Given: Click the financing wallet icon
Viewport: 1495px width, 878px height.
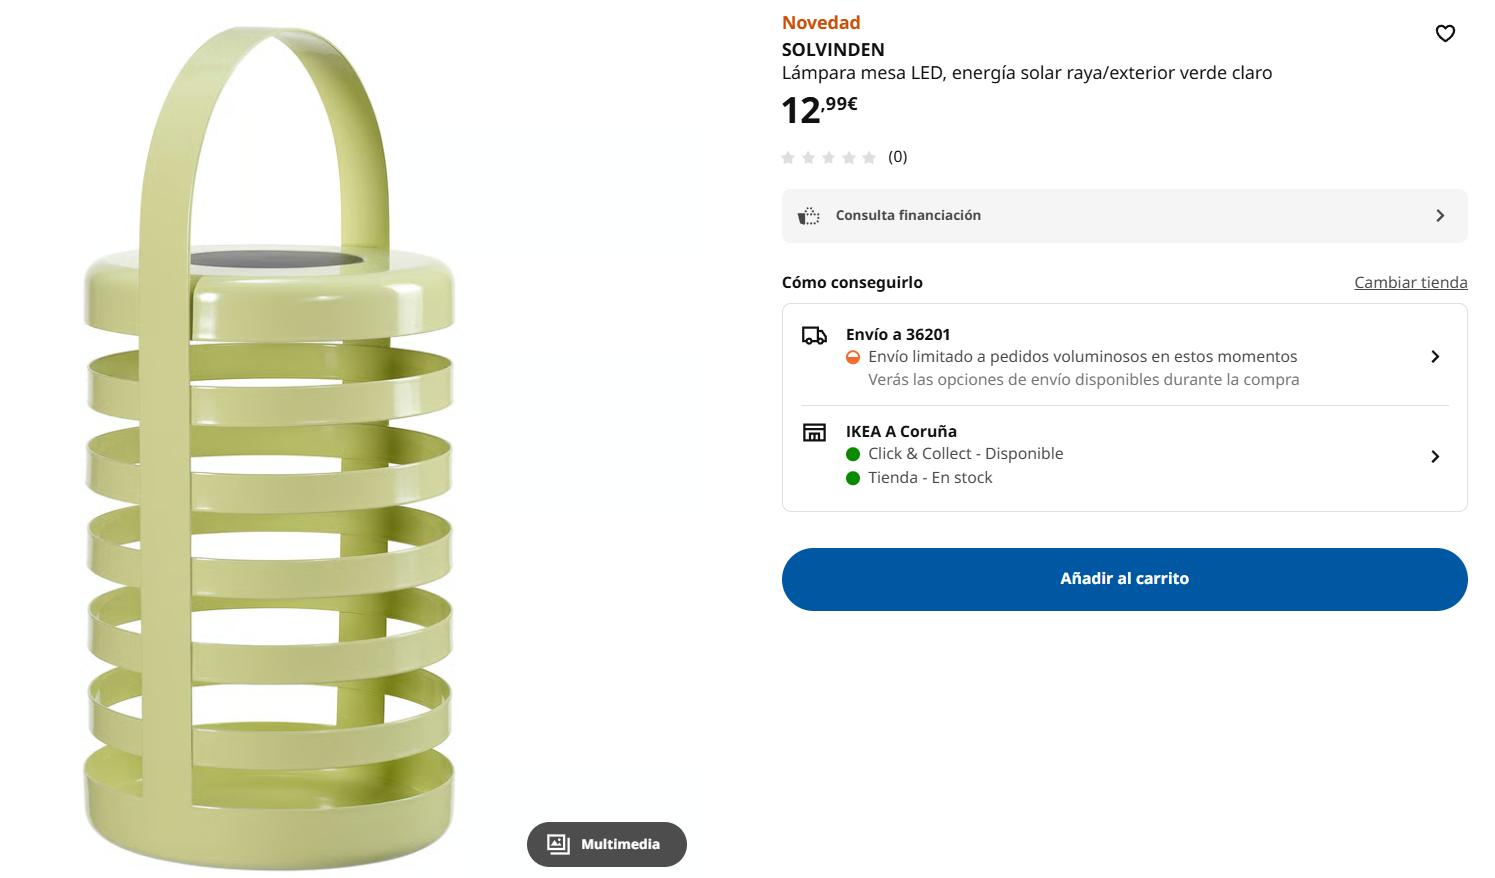Looking at the screenshot, I should click(808, 216).
